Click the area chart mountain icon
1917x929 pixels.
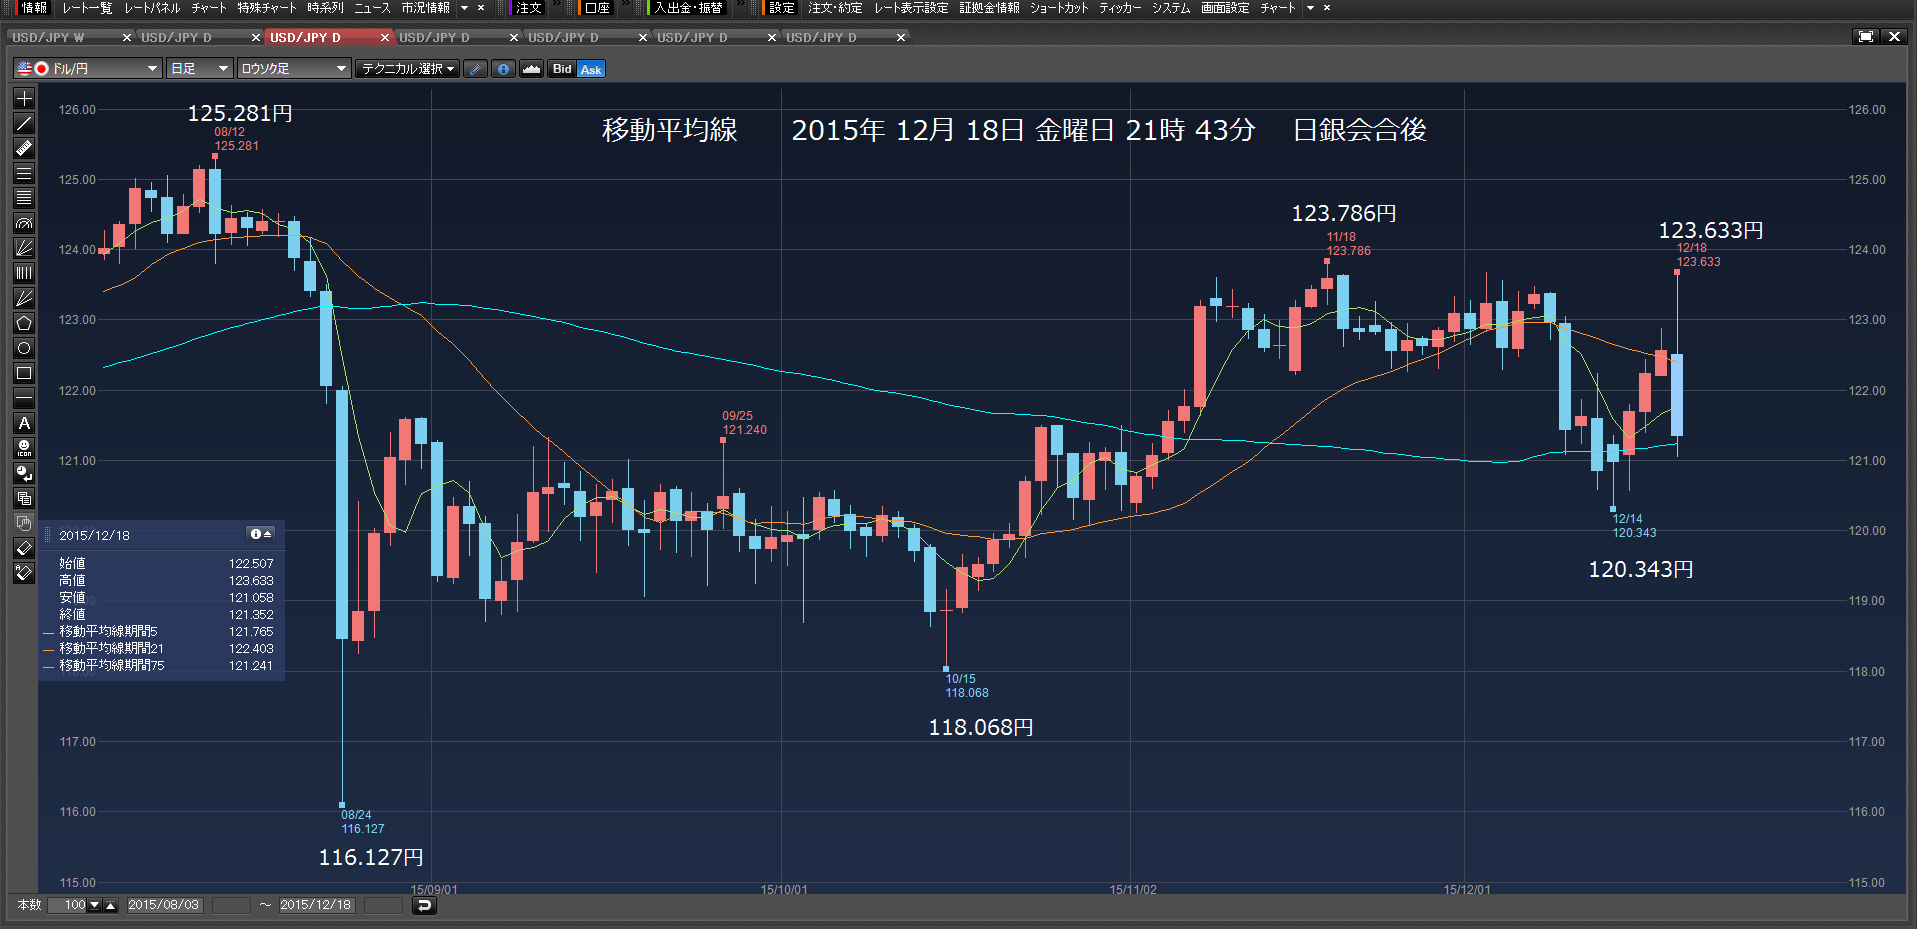pos(531,69)
